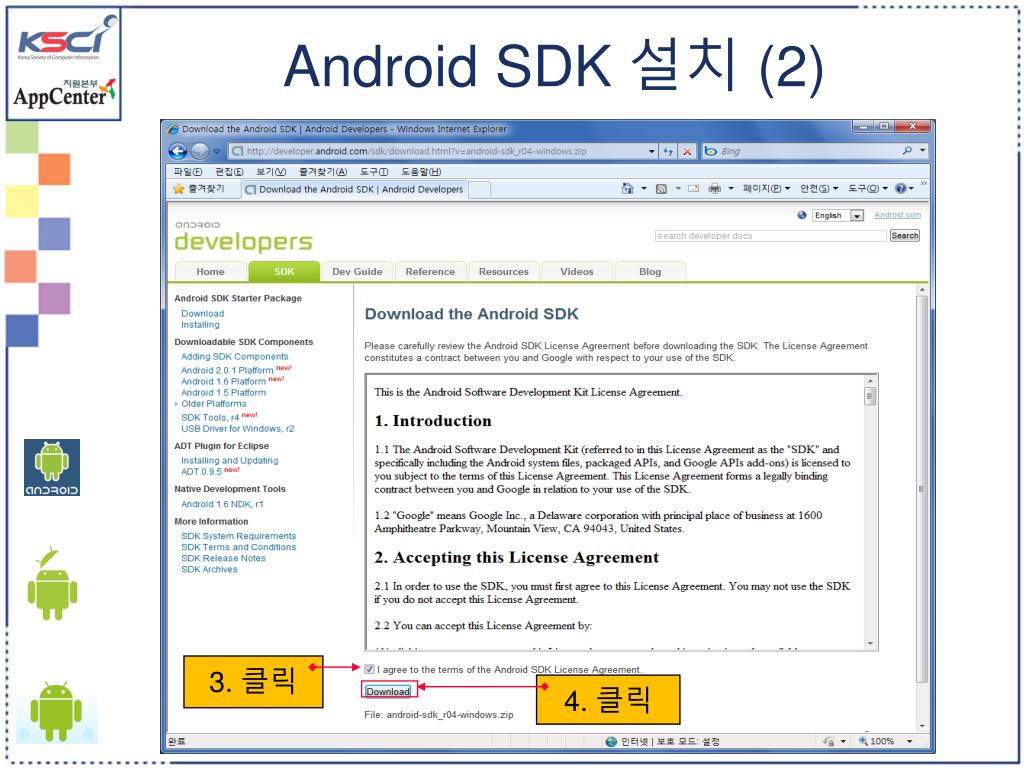Open the search provider dropdown arrow
Viewport: 1024px width, 768px height.
click(x=922, y=151)
